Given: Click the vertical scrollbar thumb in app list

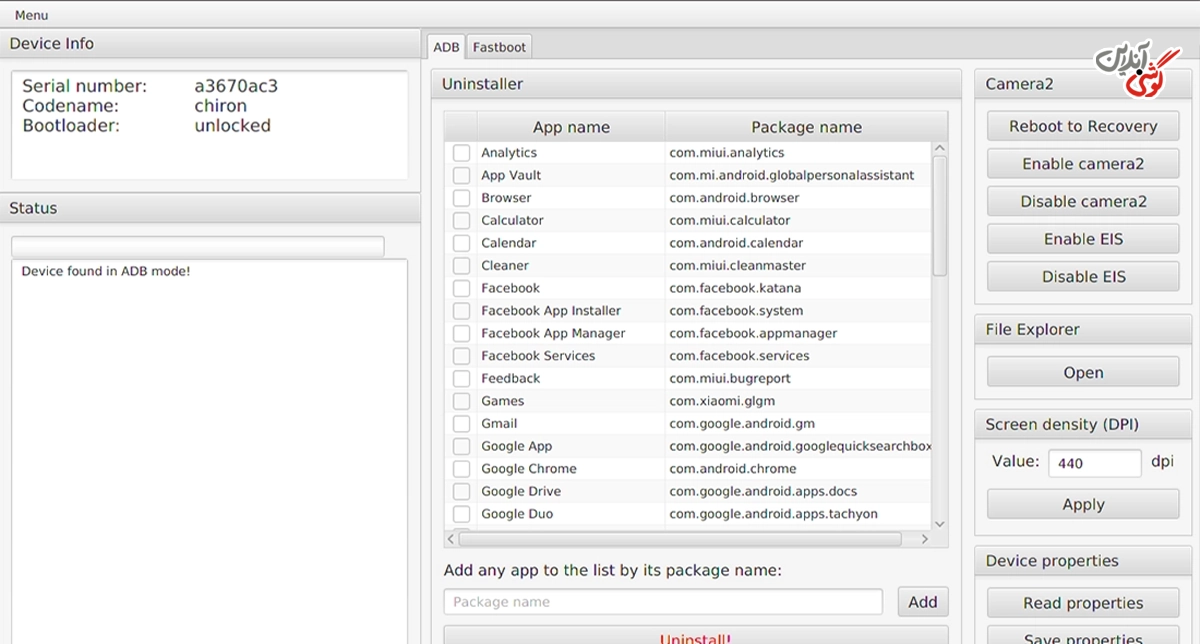Looking at the screenshot, I should coord(939,215).
